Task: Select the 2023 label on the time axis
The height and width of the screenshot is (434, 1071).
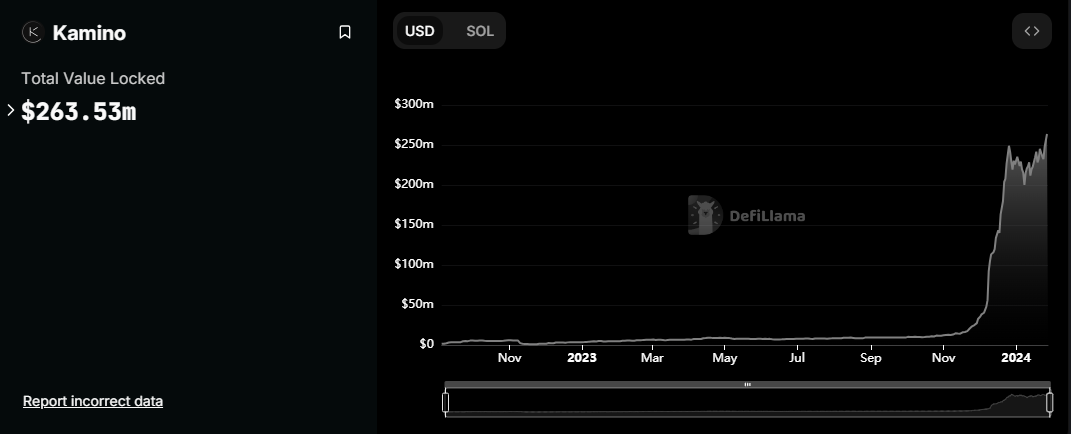Action: pyautogui.click(x=581, y=357)
